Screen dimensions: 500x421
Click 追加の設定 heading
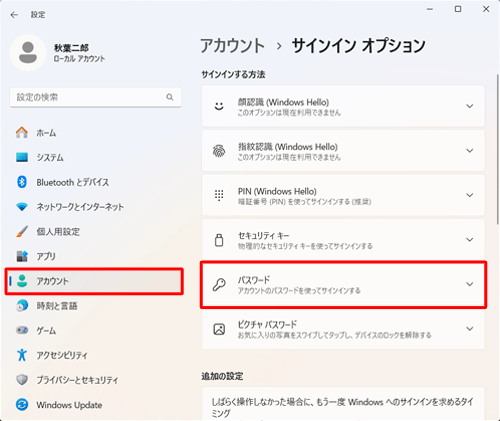pyautogui.click(x=222, y=376)
